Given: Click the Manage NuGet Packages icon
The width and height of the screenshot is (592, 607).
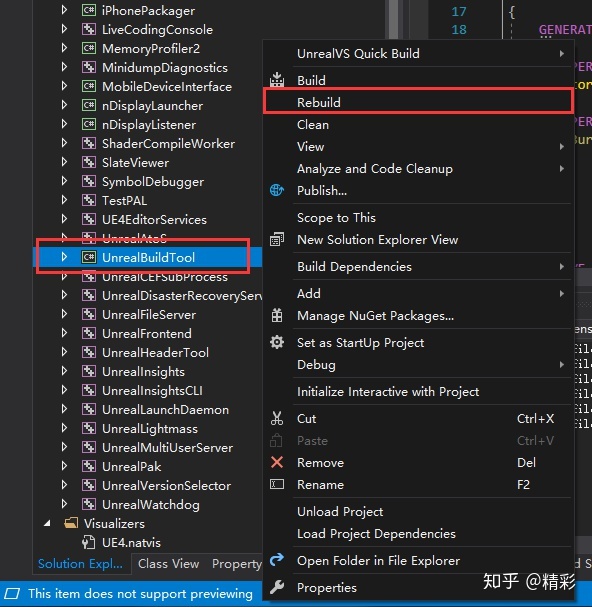Looking at the screenshot, I should (277, 316).
